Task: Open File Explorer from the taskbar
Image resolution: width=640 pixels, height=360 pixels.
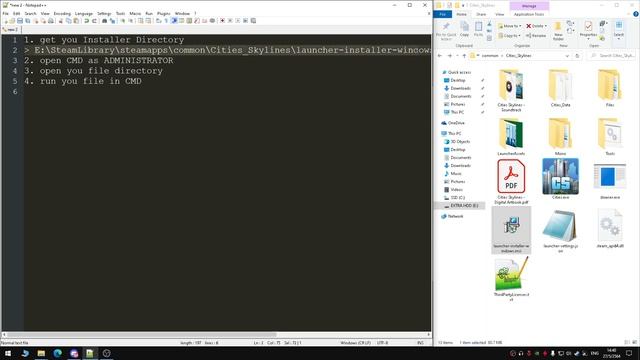Action: 41,353
